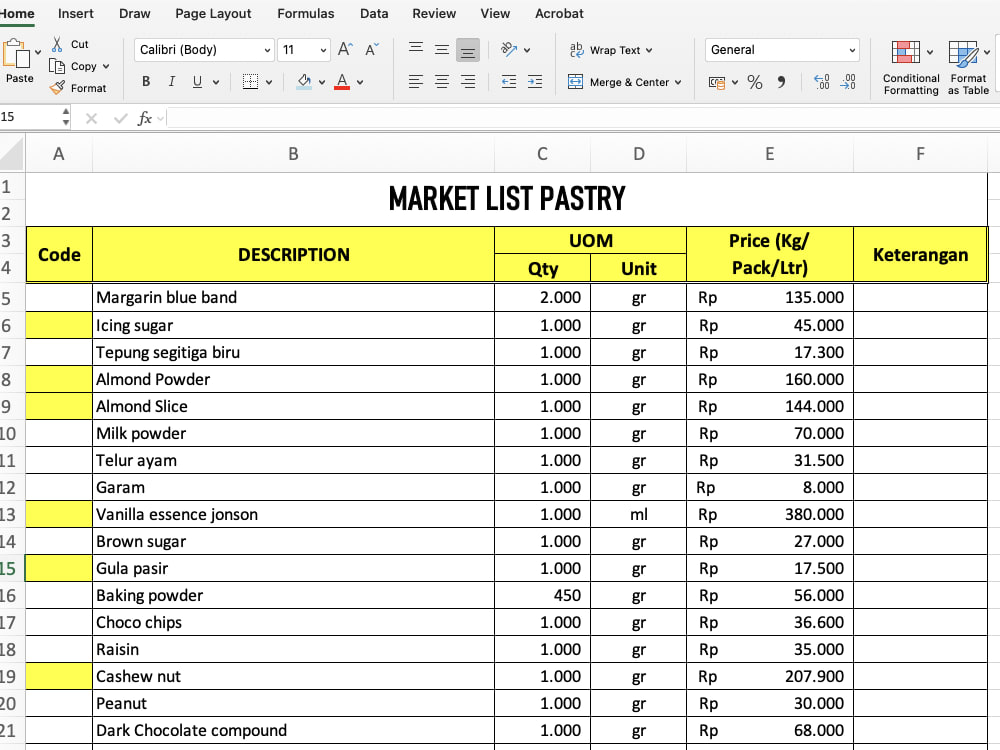Open the font size dropdown
This screenshot has height=750, width=1000.
click(x=323, y=50)
